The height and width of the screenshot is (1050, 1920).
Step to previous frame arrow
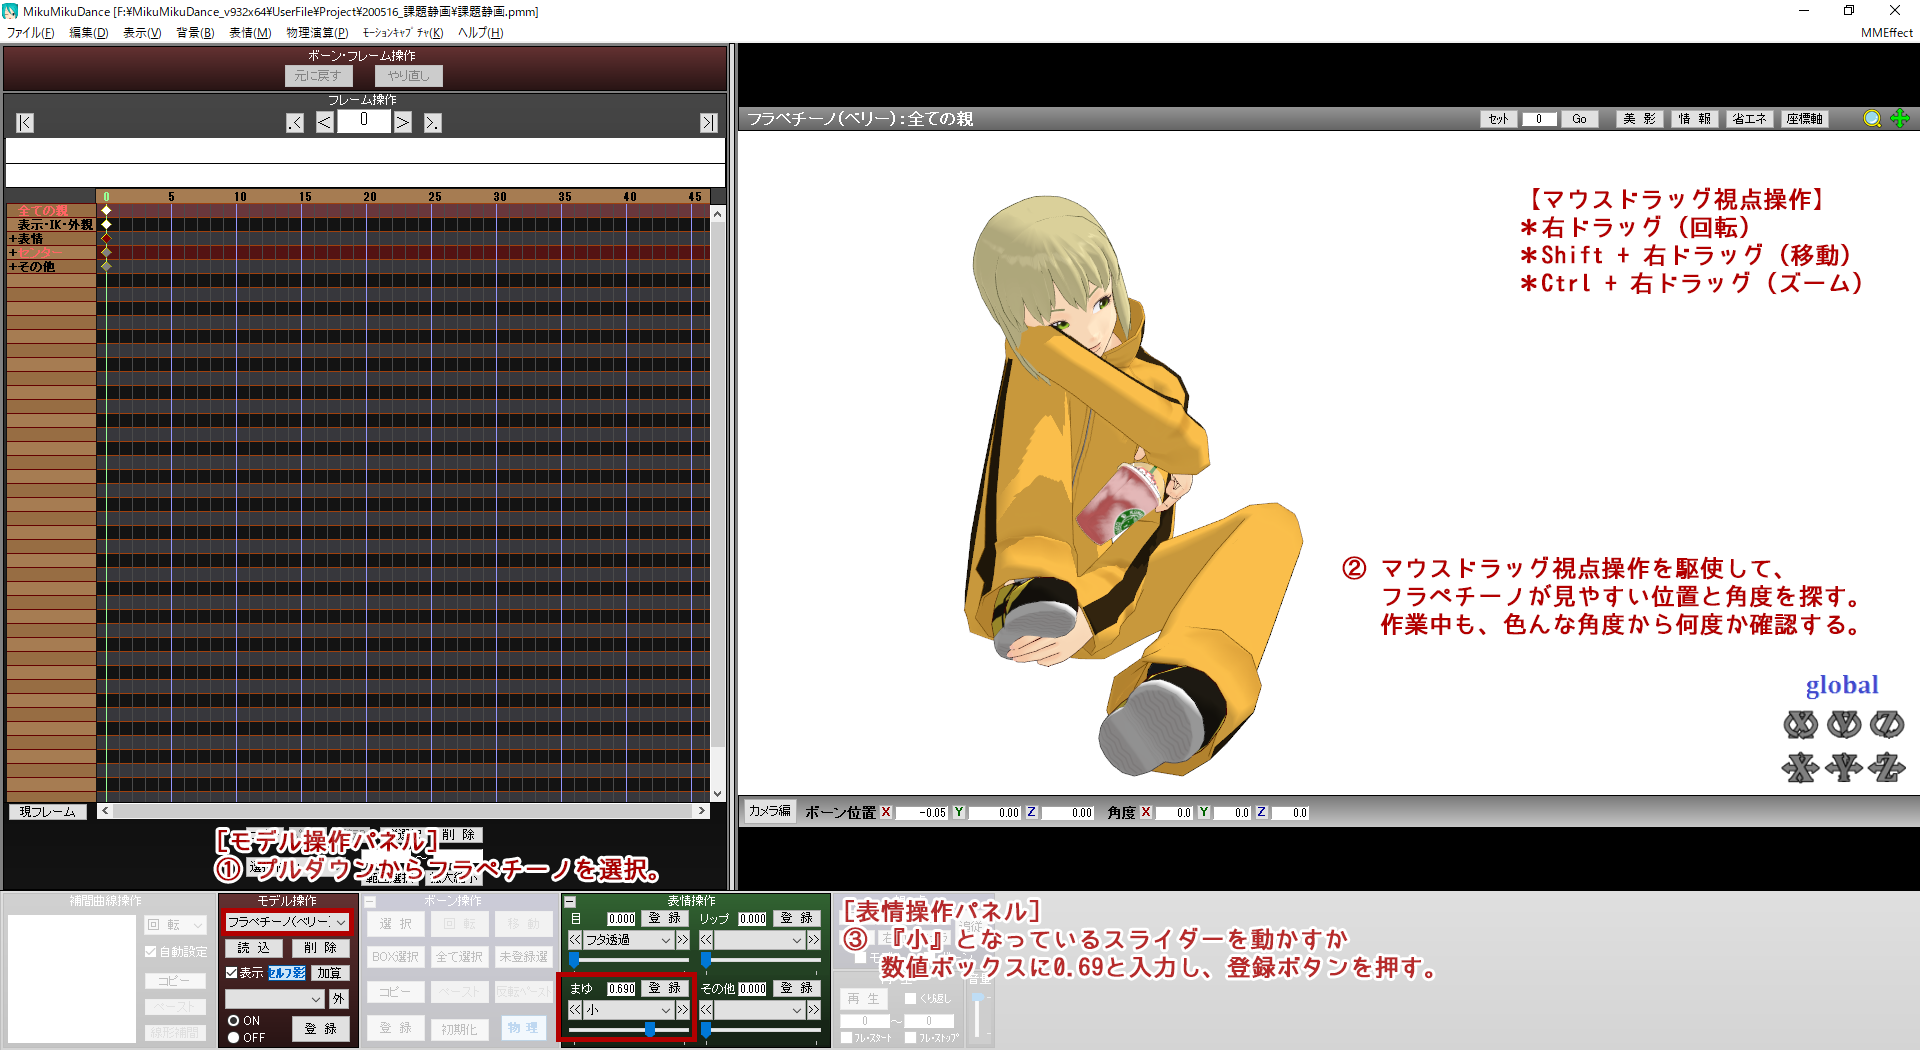(x=325, y=123)
